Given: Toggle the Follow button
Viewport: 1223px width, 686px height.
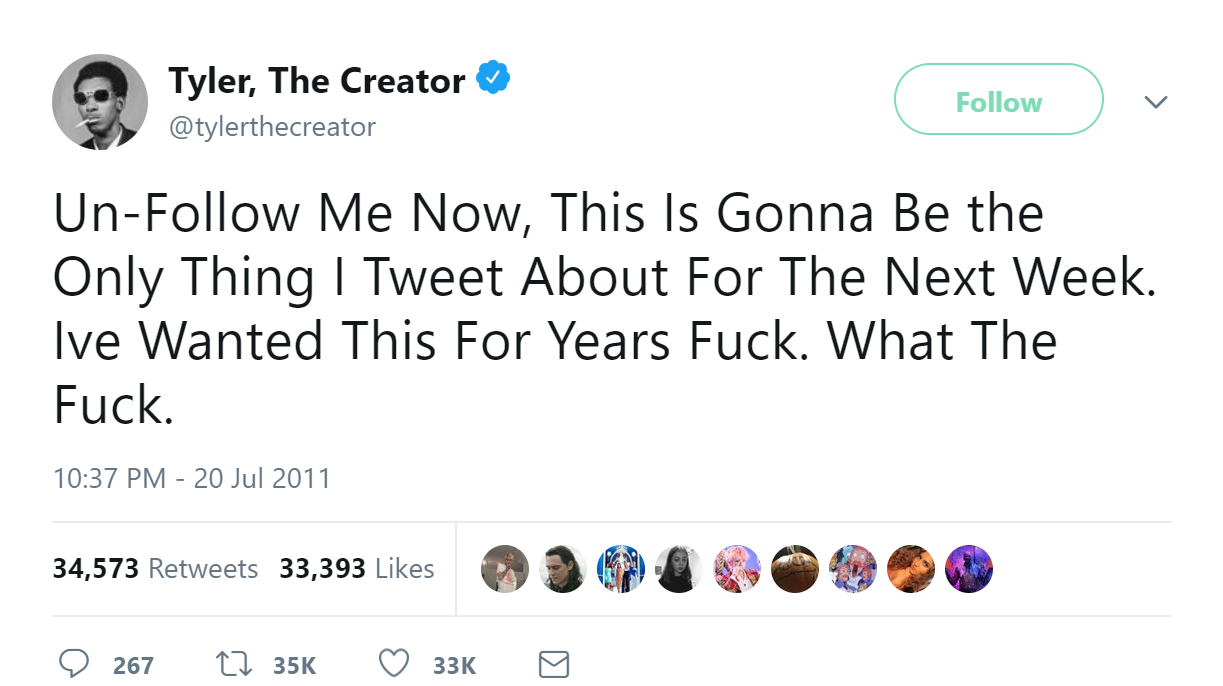Looking at the screenshot, I should pyautogui.click(x=998, y=100).
